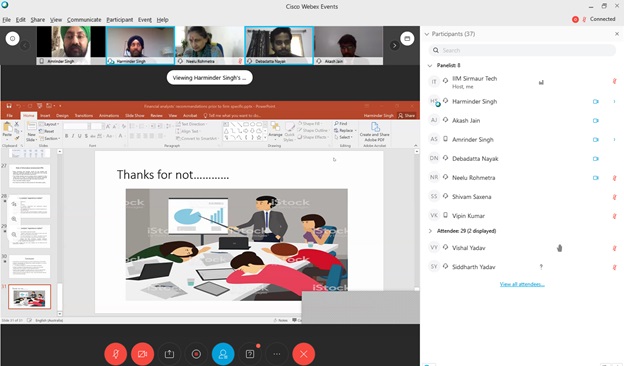Leave event with the red X button

point(304,354)
